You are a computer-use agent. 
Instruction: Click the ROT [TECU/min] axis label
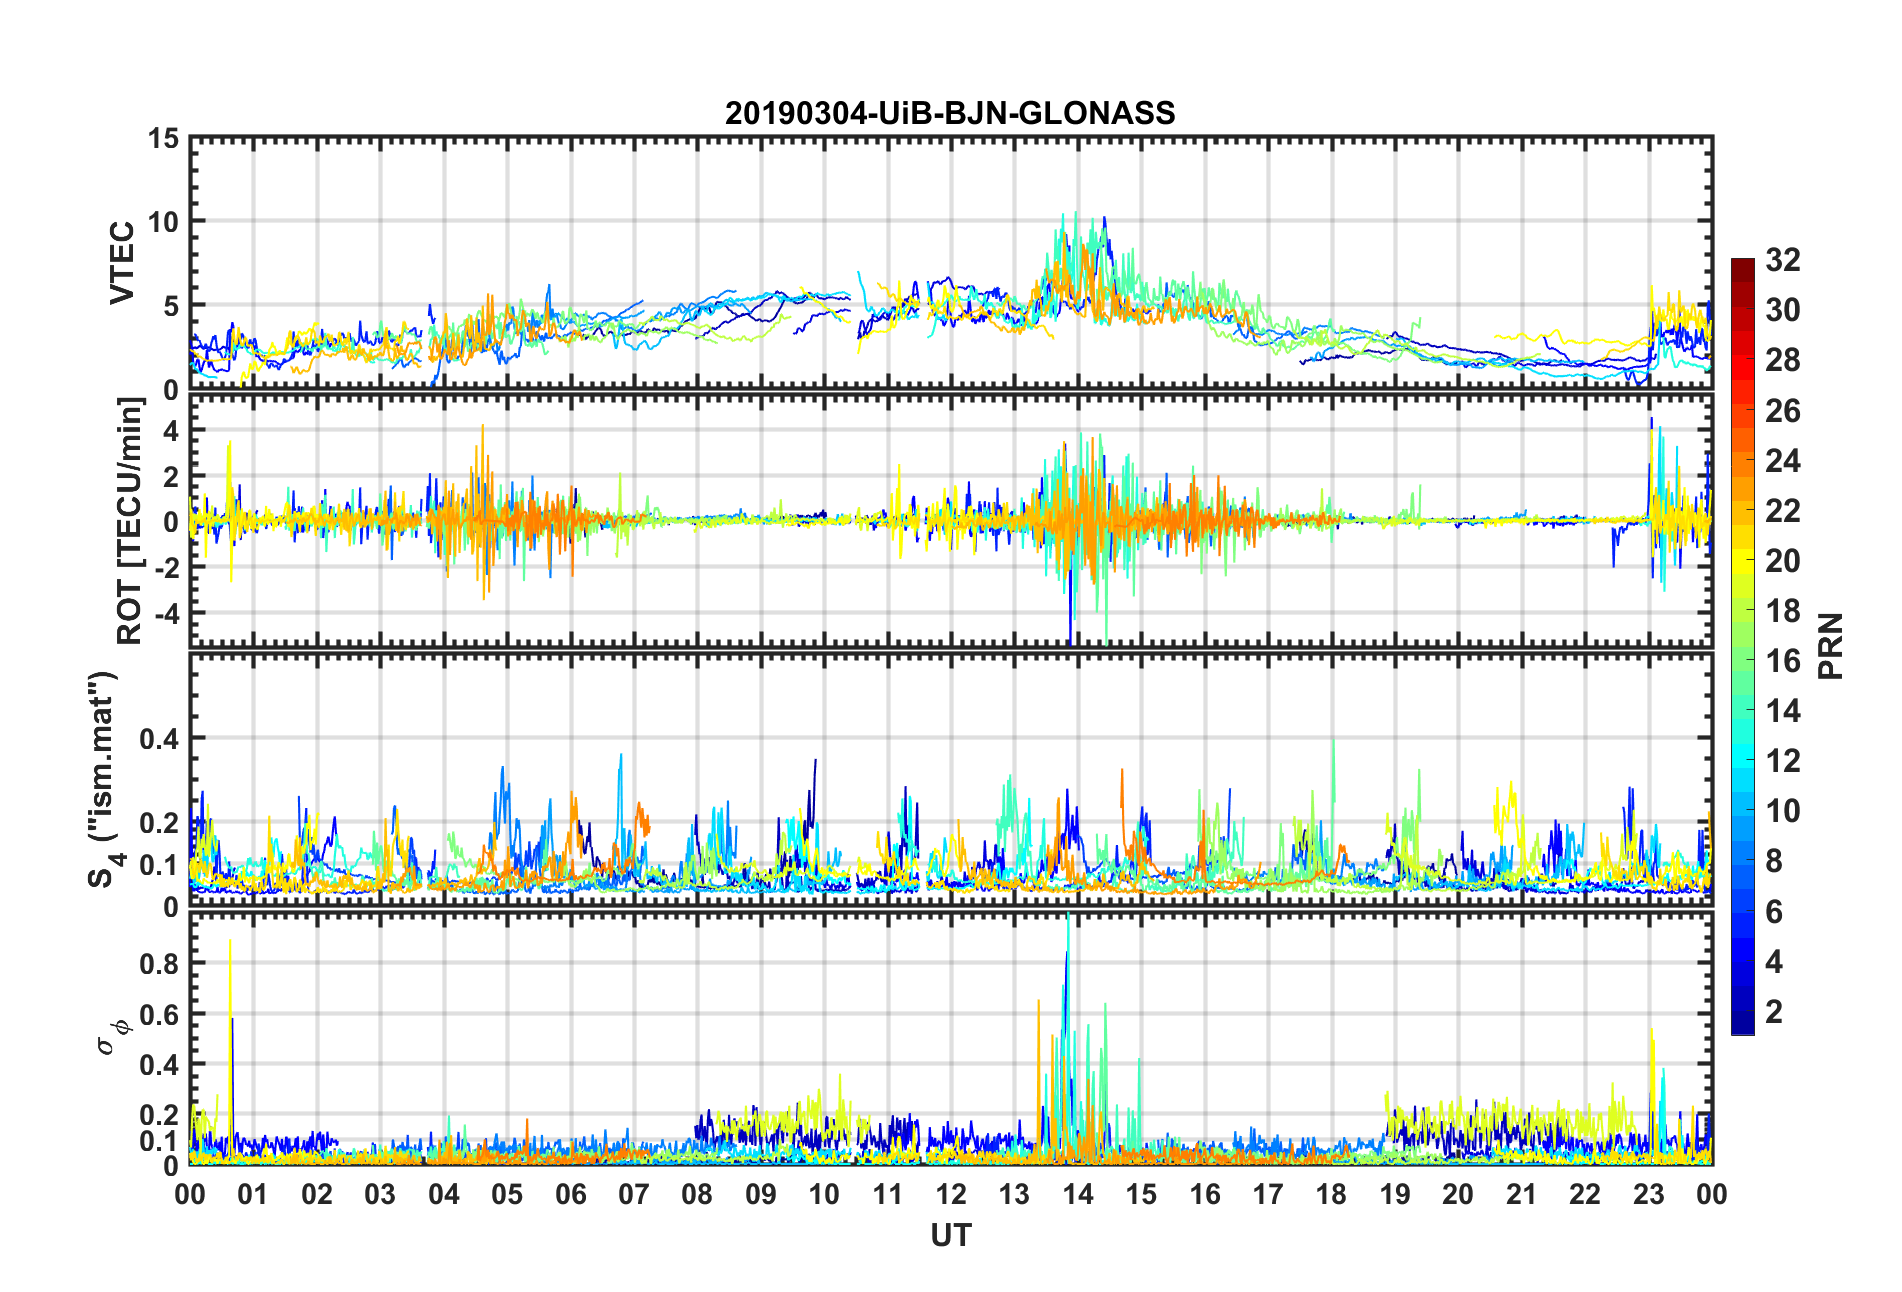pos(129,521)
